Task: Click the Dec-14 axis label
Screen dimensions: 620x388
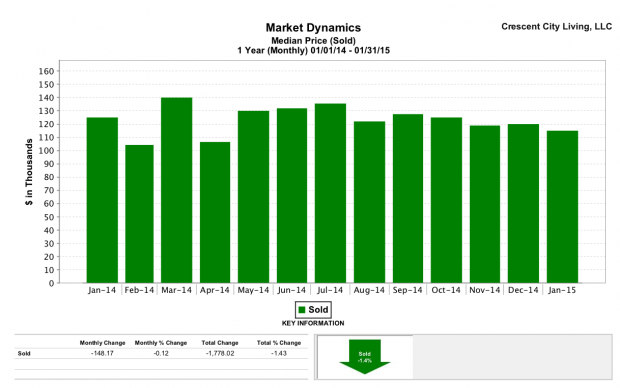Action: (x=523, y=290)
